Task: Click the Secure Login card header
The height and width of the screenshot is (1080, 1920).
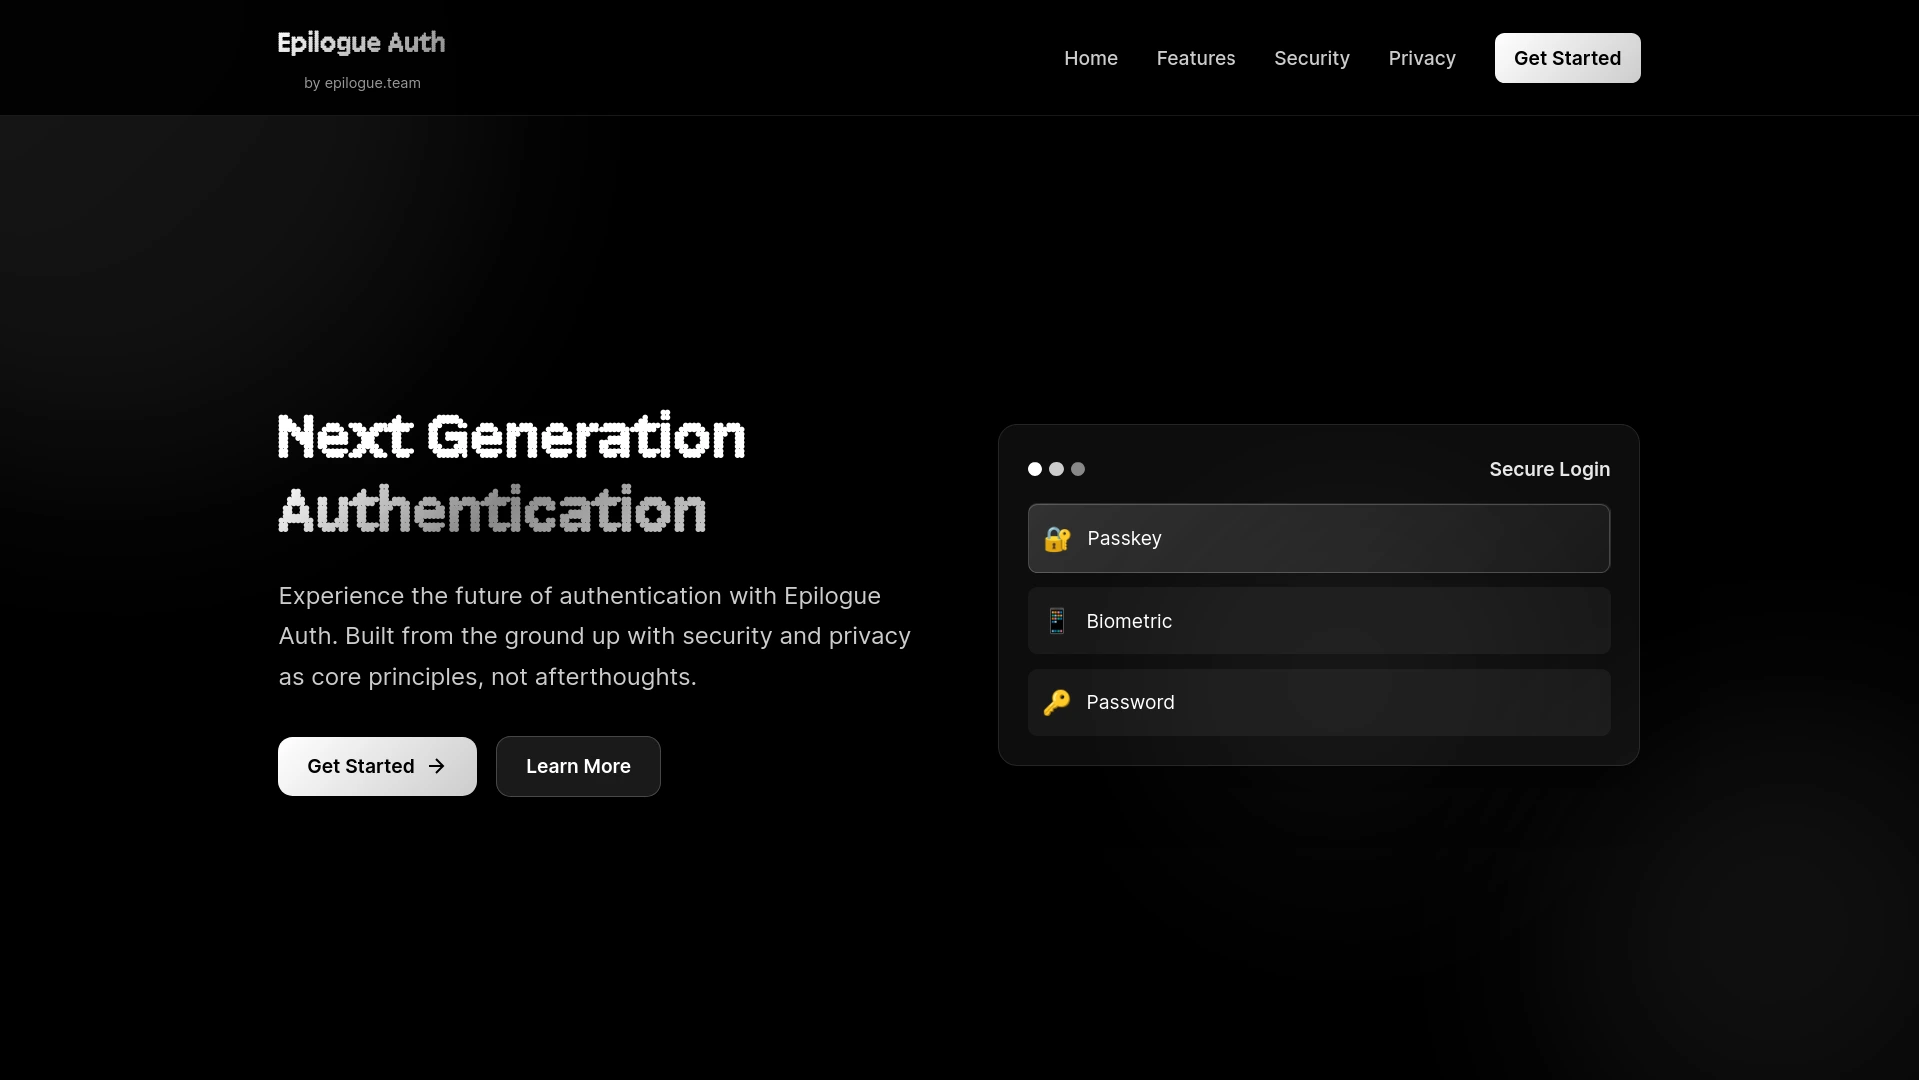Action: 1549,469
